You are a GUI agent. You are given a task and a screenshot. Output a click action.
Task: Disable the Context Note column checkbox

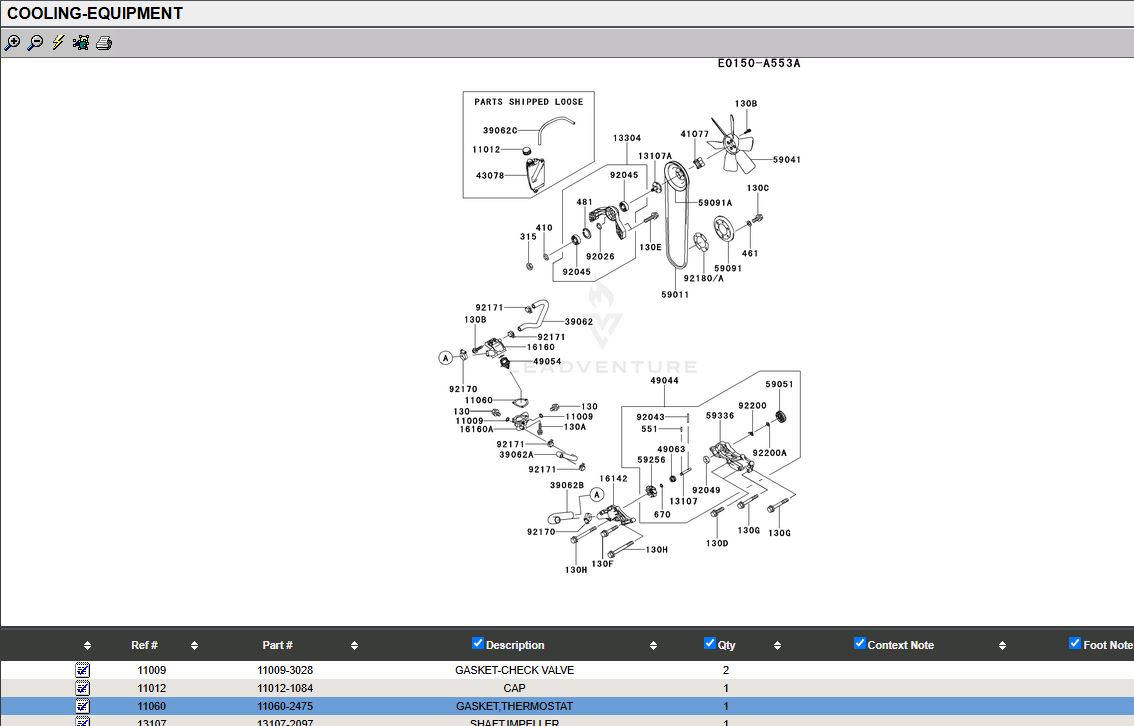click(x=860, y=644)
